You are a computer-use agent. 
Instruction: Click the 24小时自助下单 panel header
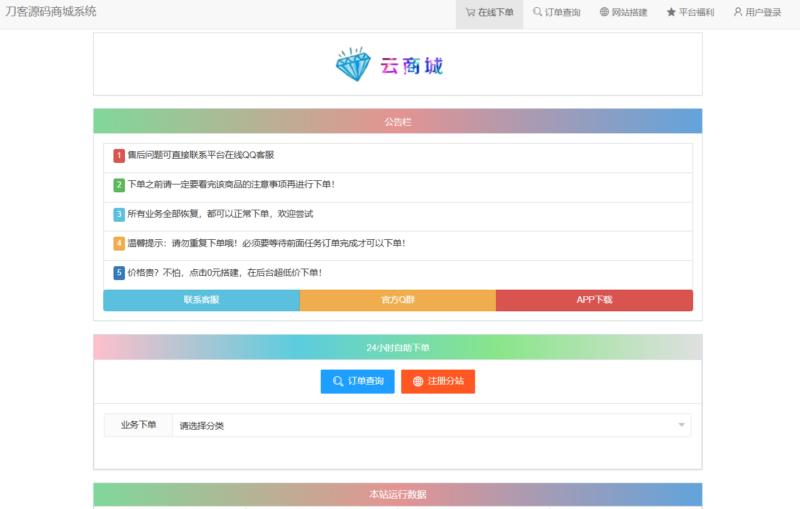click(398, 347)
